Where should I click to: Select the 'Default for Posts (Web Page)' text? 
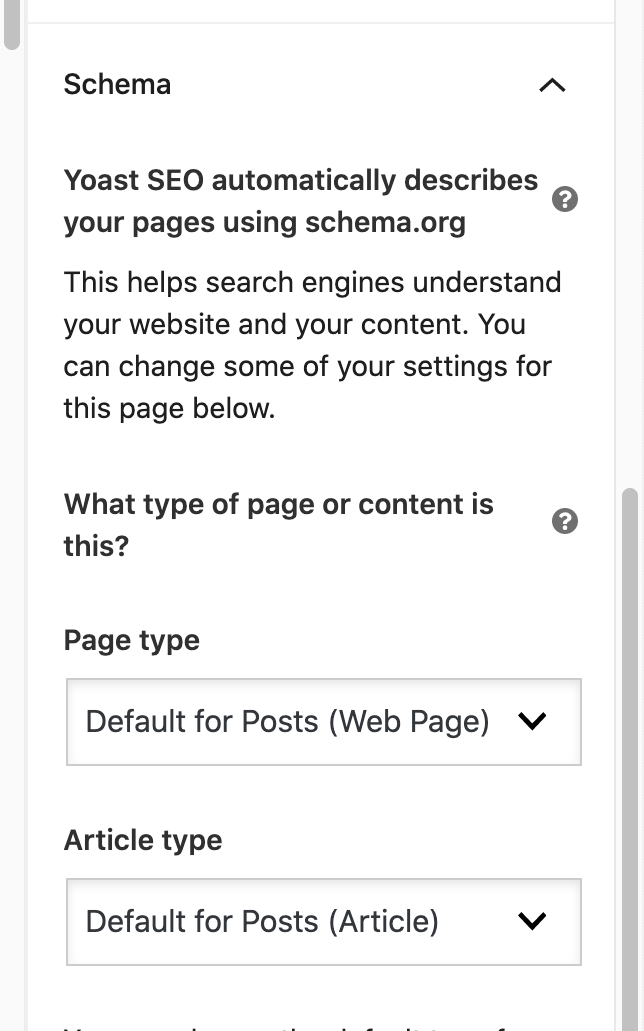[x=287, y=722]
